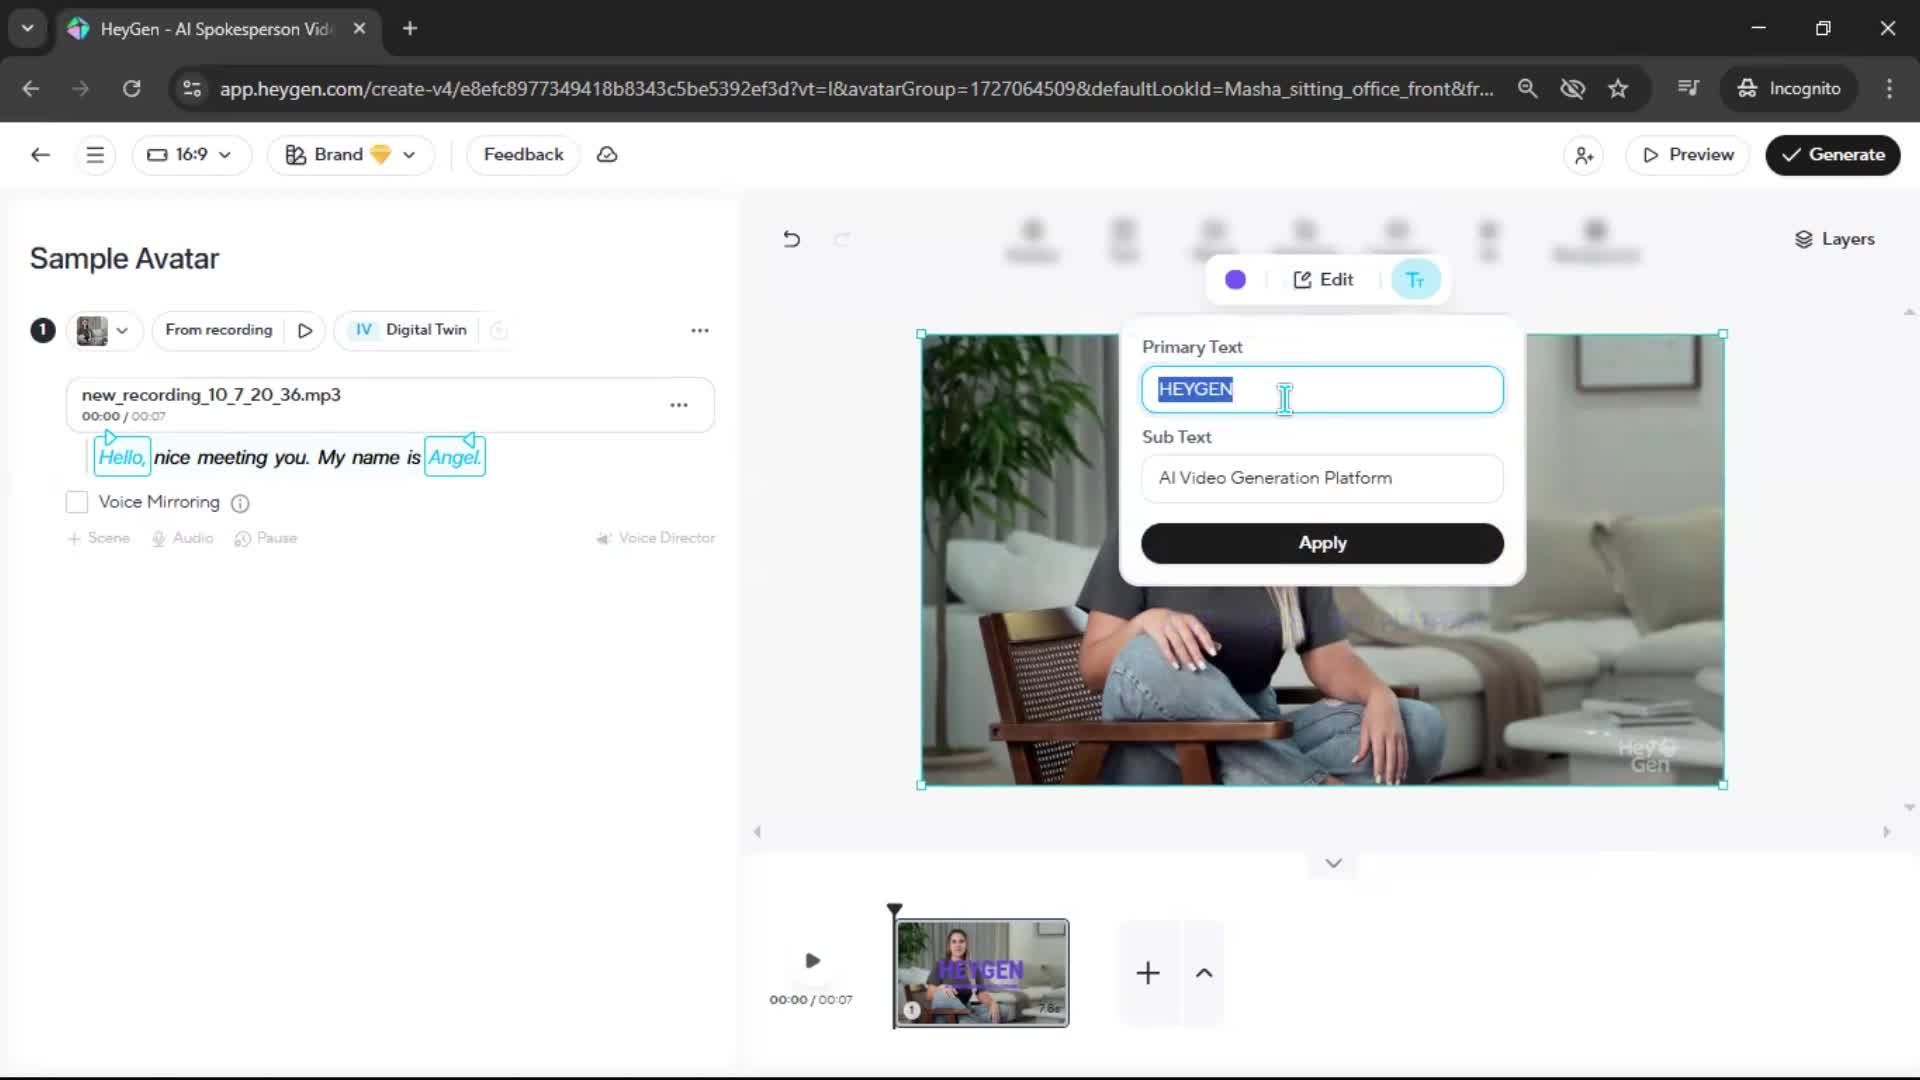This screenshot has height=1080, width=1920.
Task: Open the Brand dropdown
Action: point(350,155)
